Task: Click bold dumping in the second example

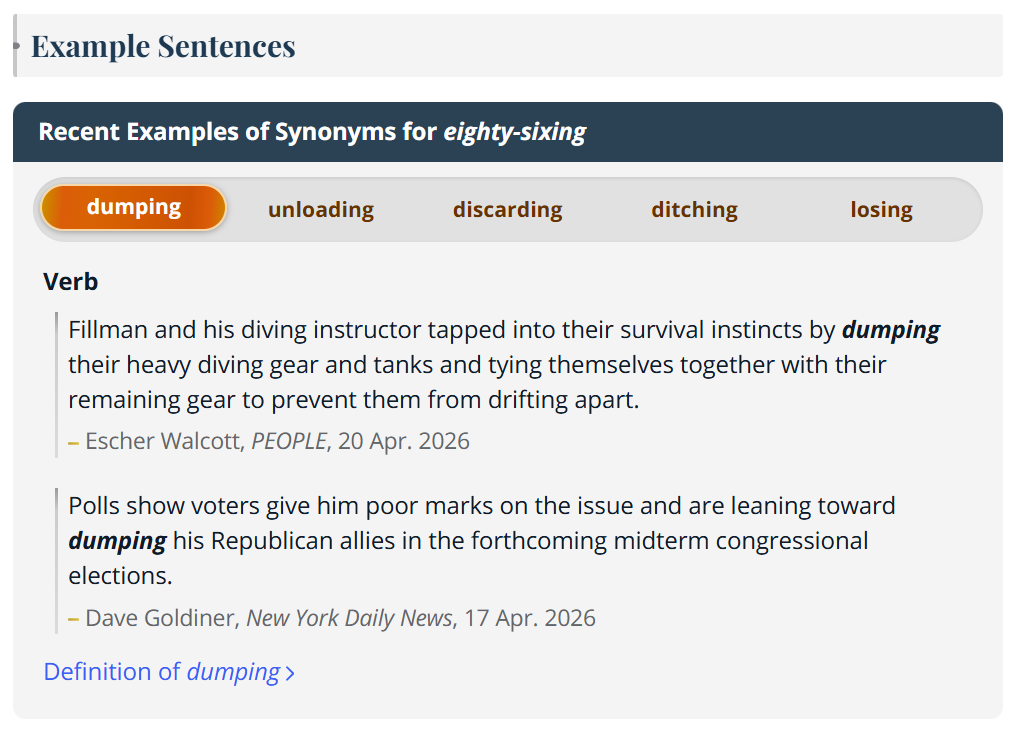Action: point(117,540)
